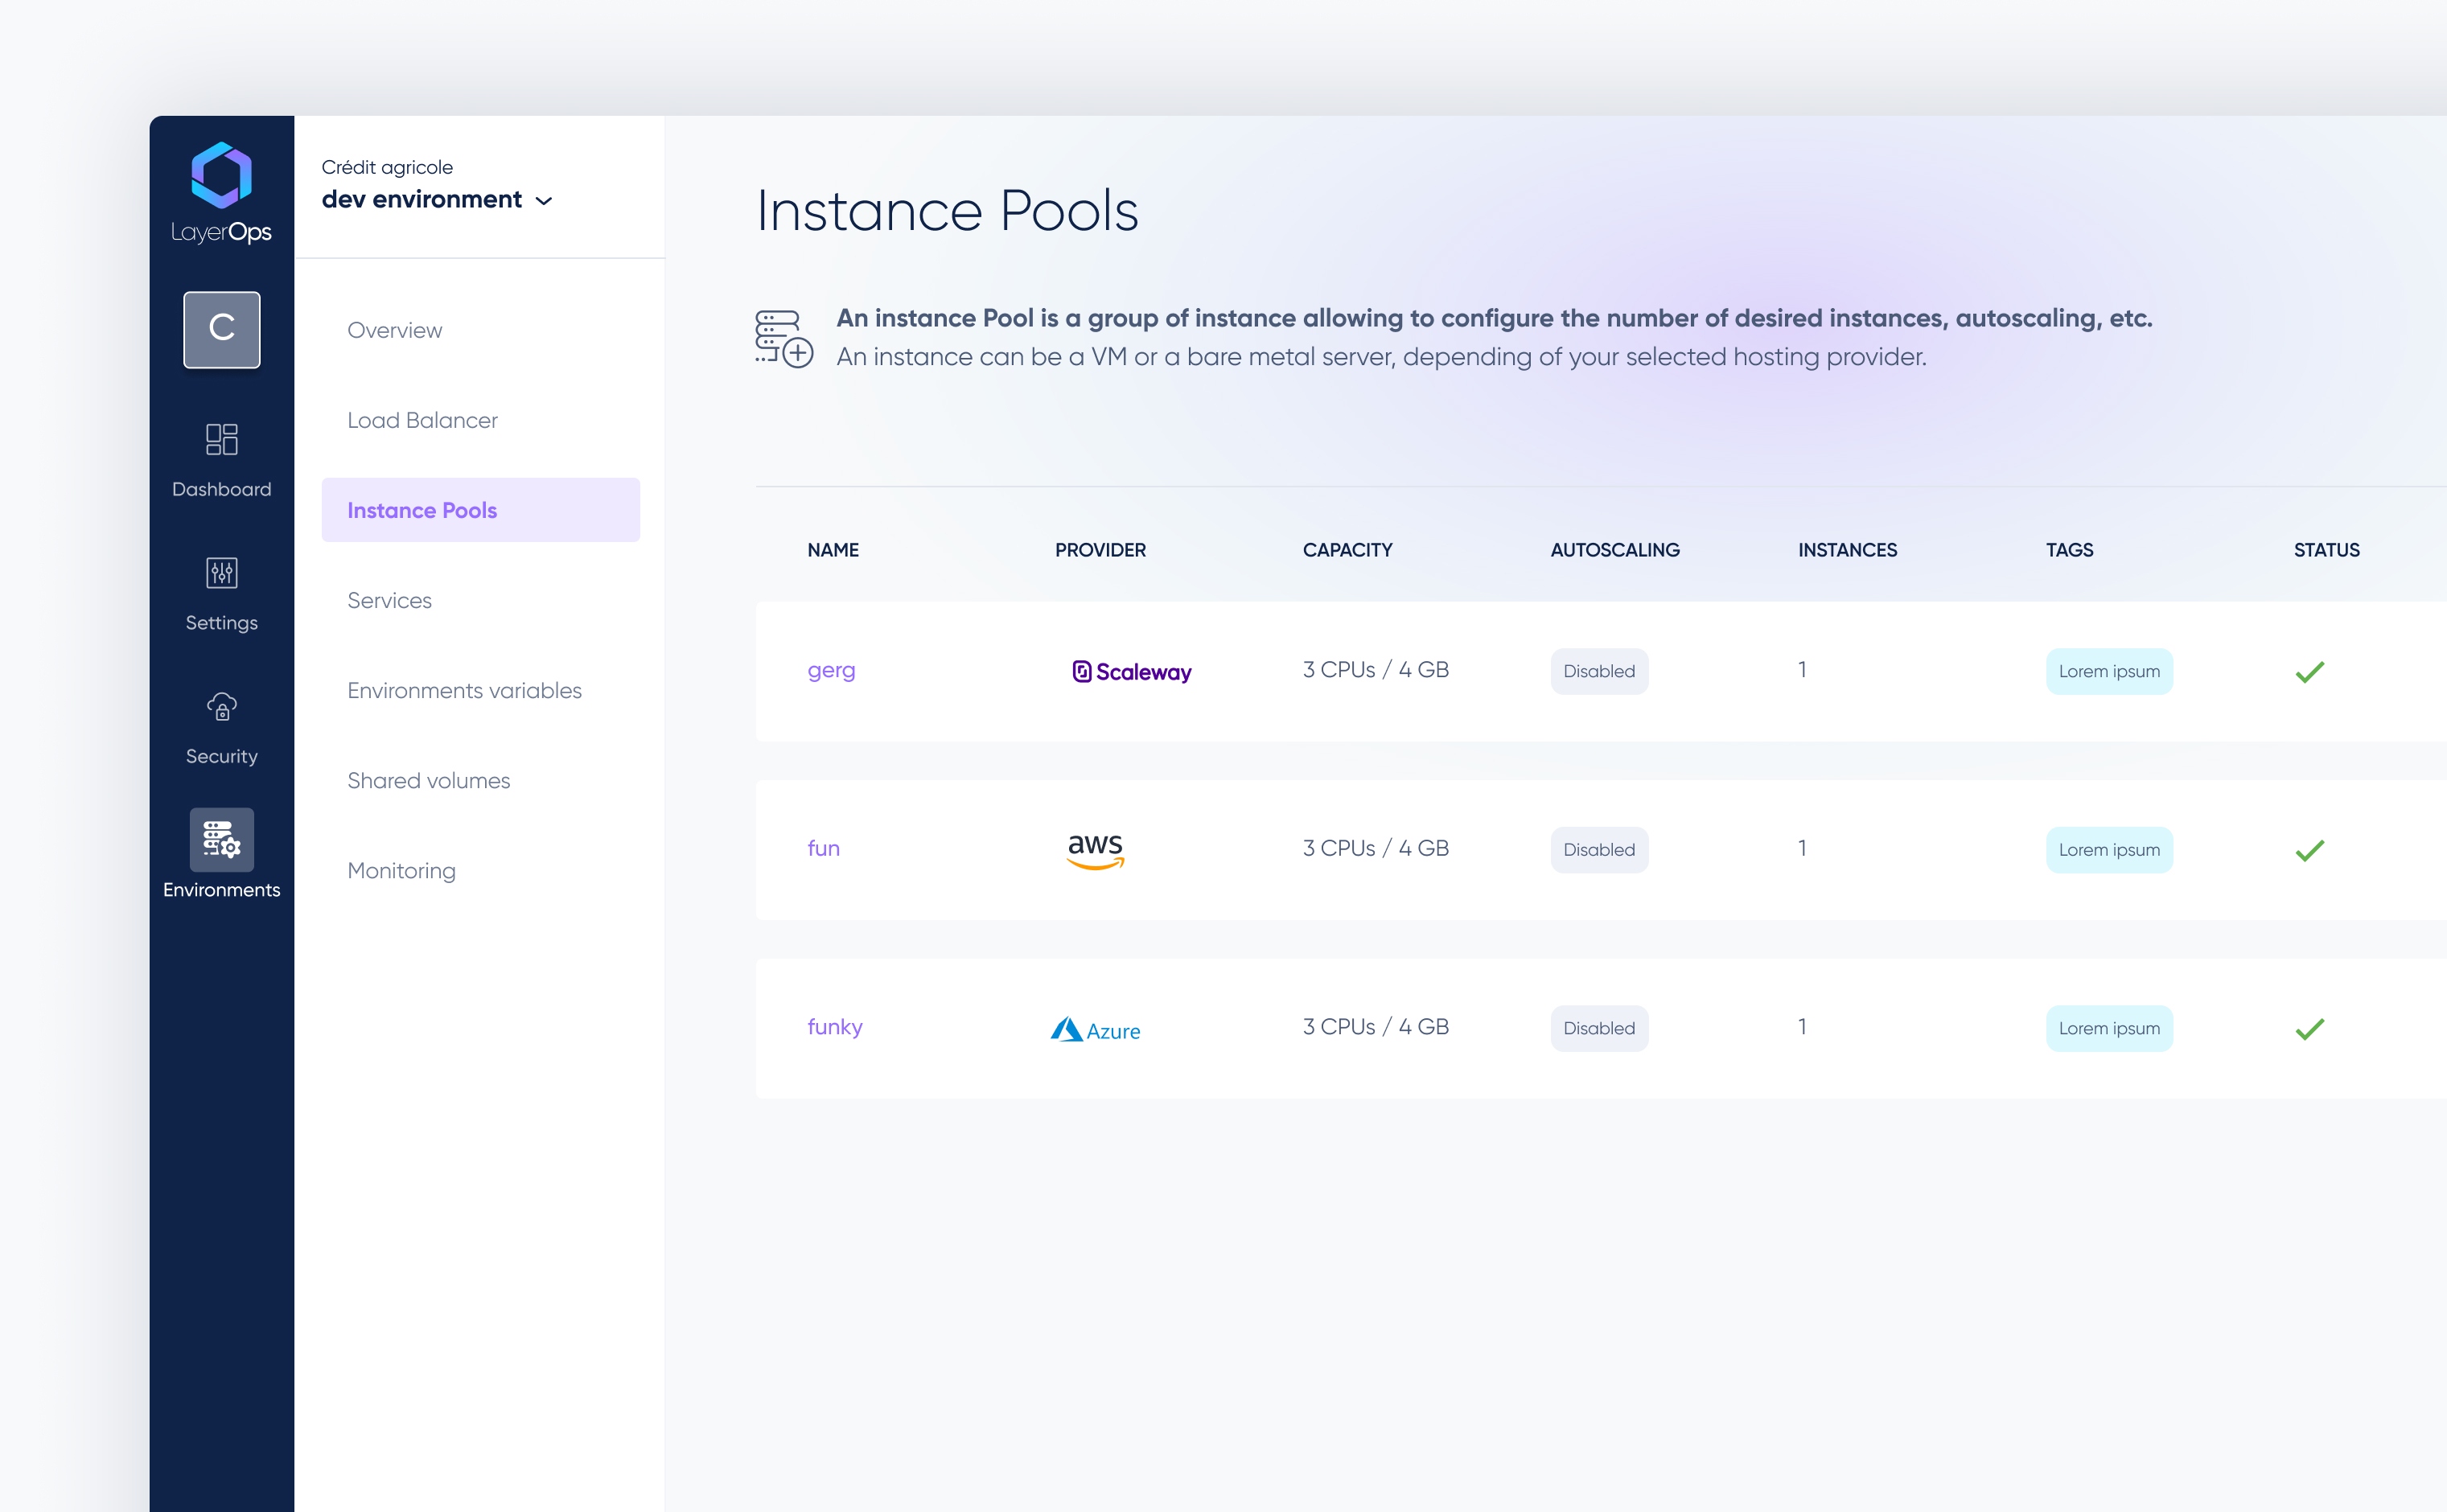Select the Environments server-gear icon
Image resolution: width=2447 pixels, height=1512 pixels.
[221, 840]
